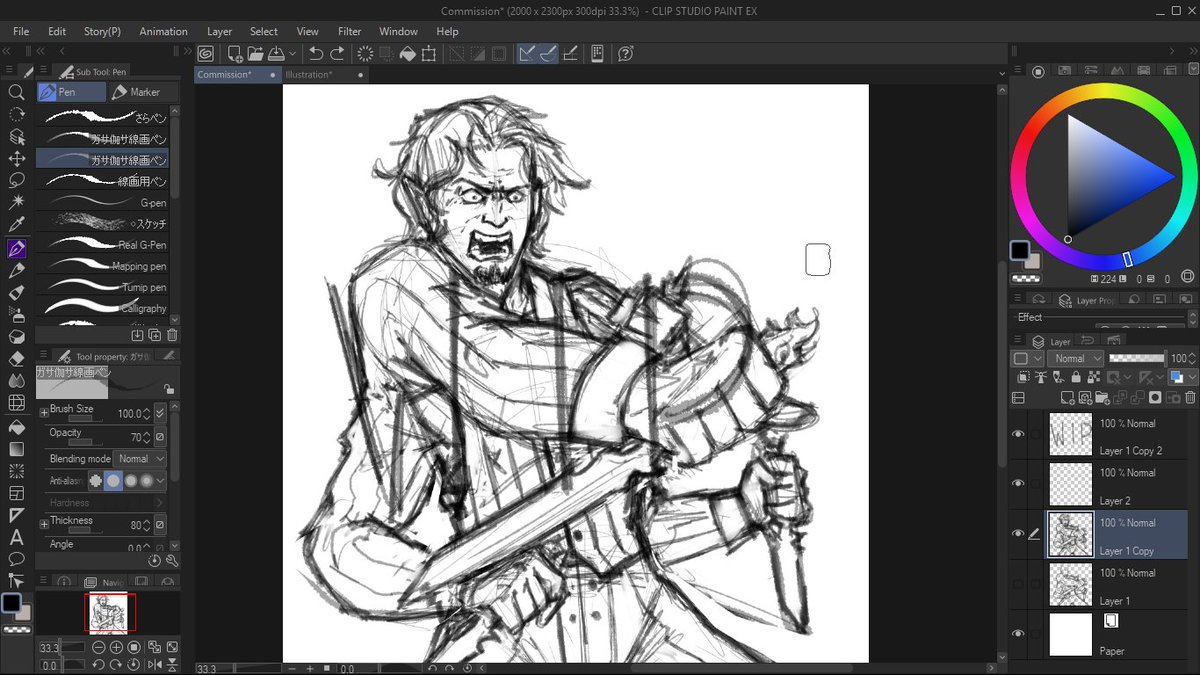Hide Layer 1 Copy 2 eye icon

(1018, 434)
